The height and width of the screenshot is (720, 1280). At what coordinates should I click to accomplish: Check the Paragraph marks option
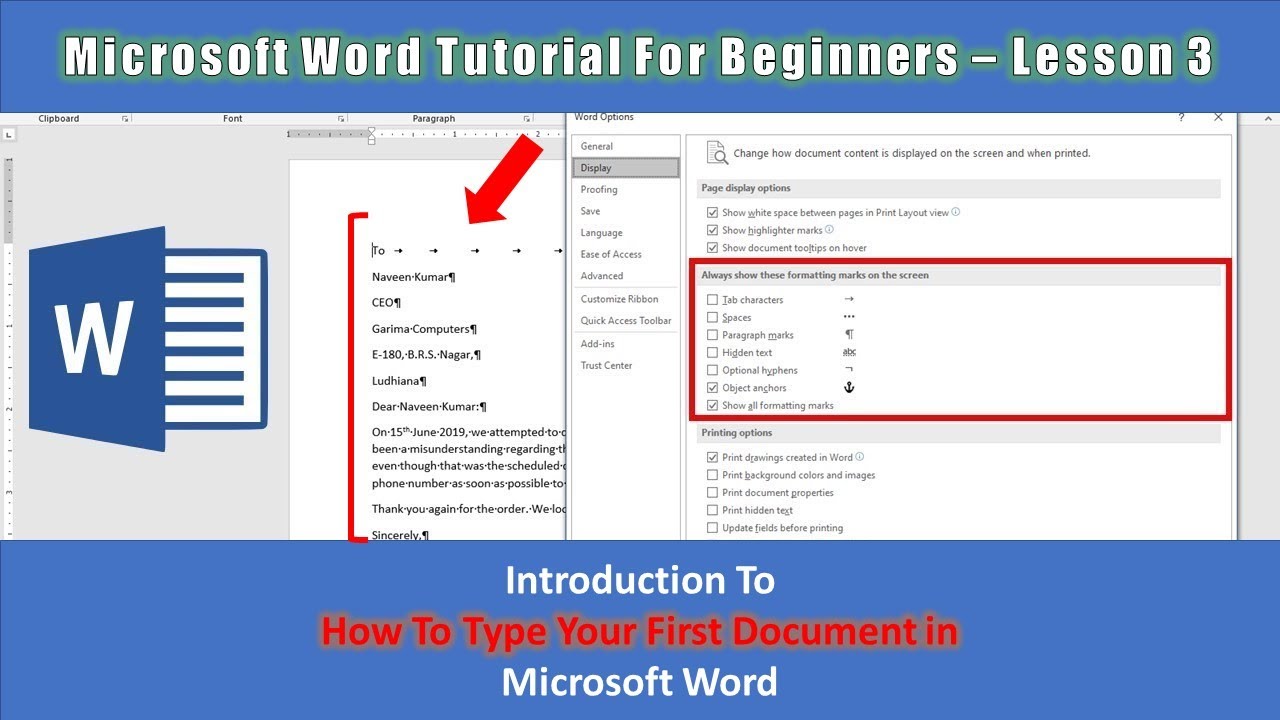[712, 335]
